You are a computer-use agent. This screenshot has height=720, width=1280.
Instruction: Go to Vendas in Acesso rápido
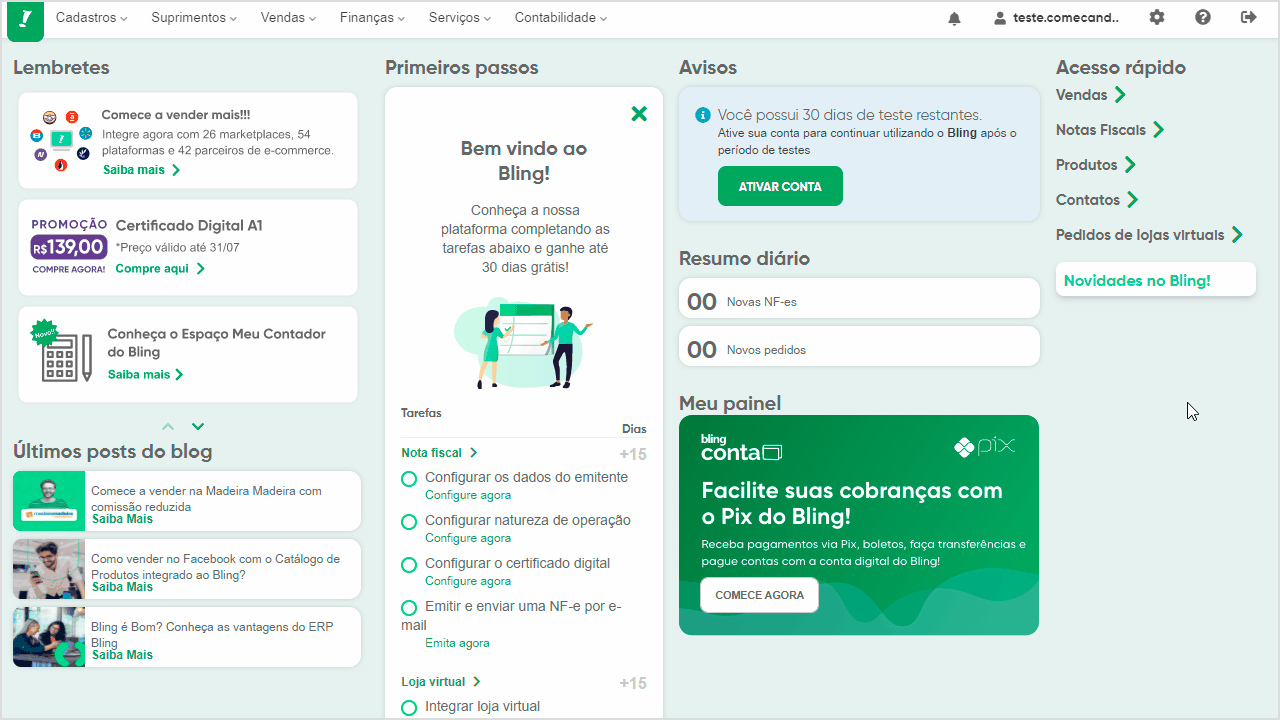point(1091,95)
